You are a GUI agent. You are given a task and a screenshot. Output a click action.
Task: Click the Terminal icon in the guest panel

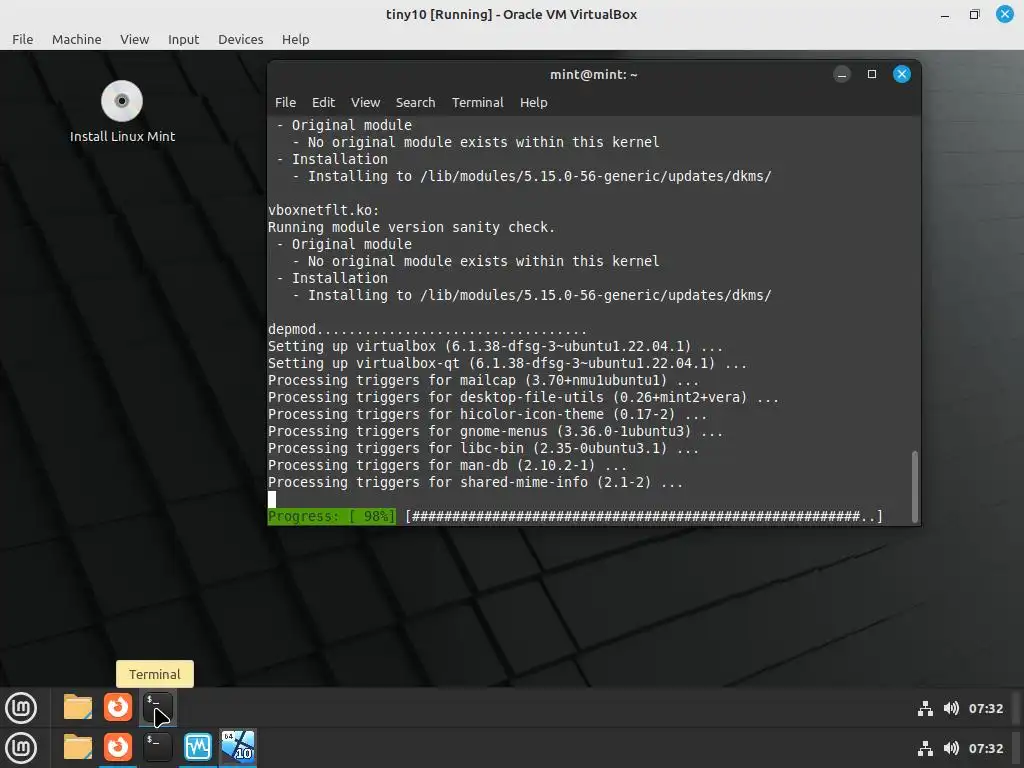click(157, 708)
